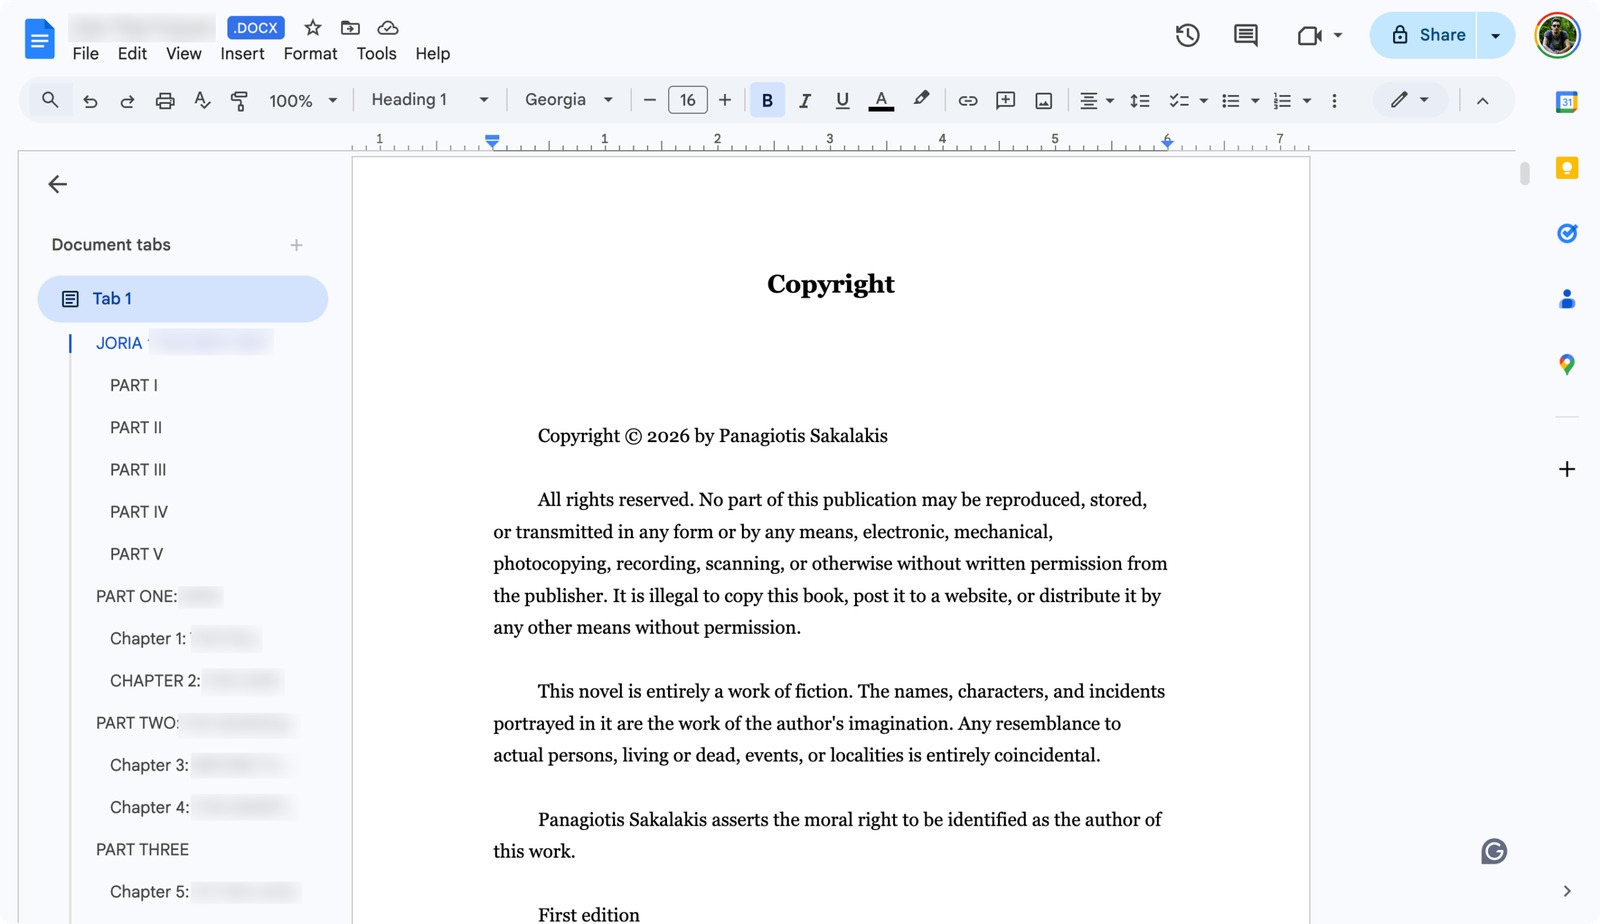Screen dimensions: 1600x924
Task: Click the print icon in toolbar
Action: (x=165, y=100)
